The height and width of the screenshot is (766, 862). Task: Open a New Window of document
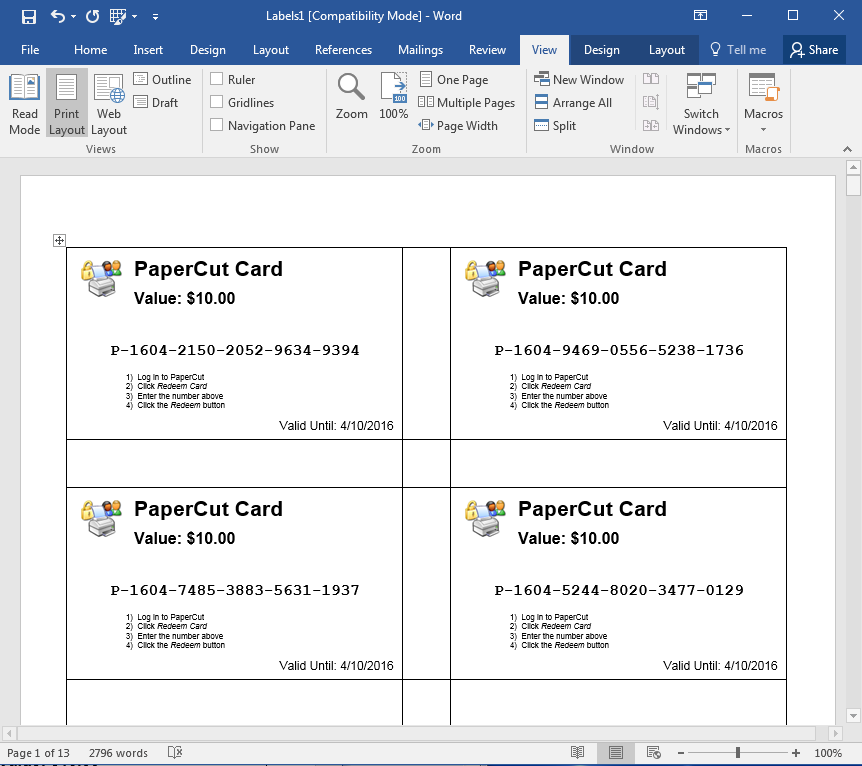[579, 80]
